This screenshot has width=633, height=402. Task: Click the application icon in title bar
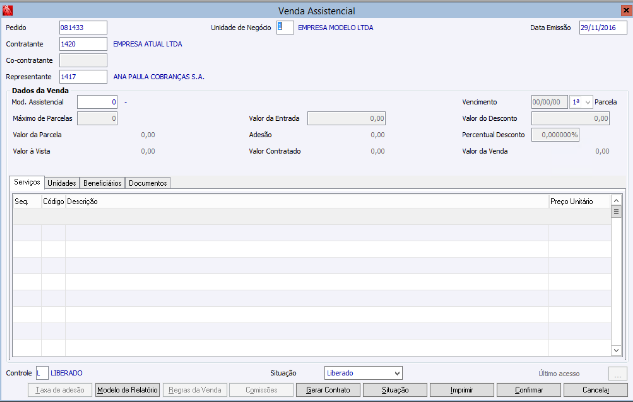point(7,10)
